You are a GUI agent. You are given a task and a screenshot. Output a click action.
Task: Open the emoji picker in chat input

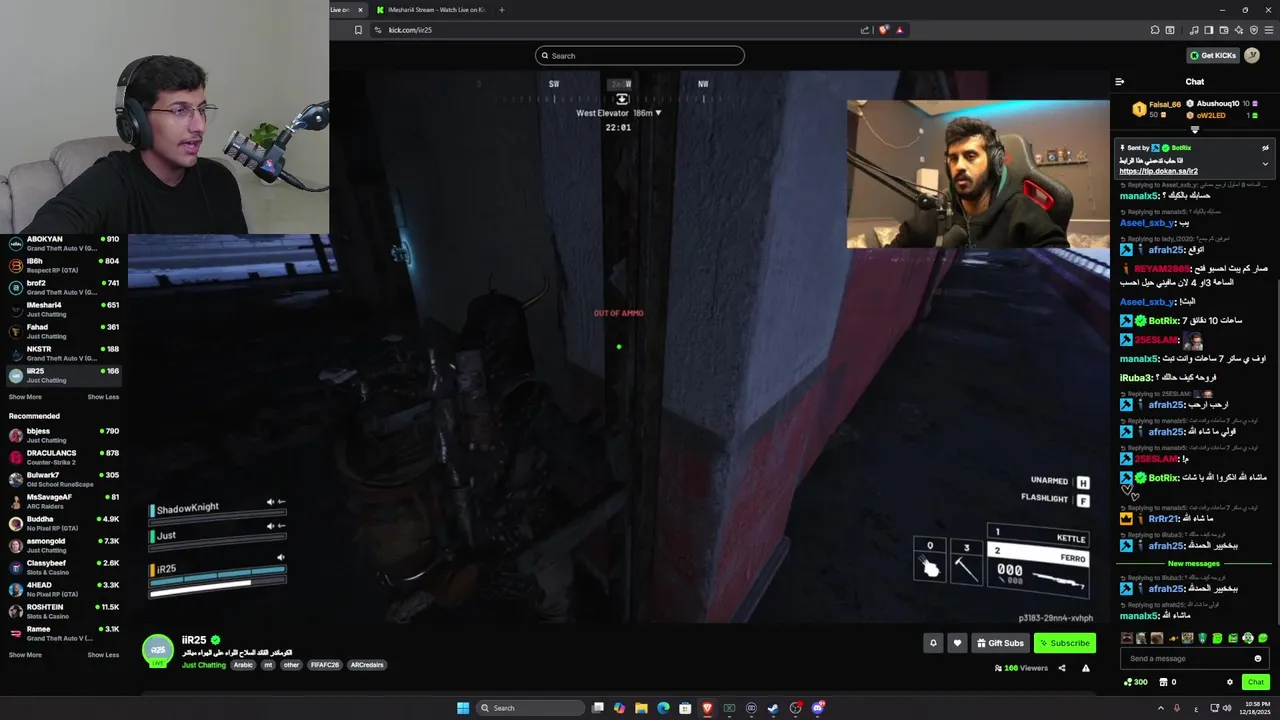pyautogui.click(x=1258, y=659)
